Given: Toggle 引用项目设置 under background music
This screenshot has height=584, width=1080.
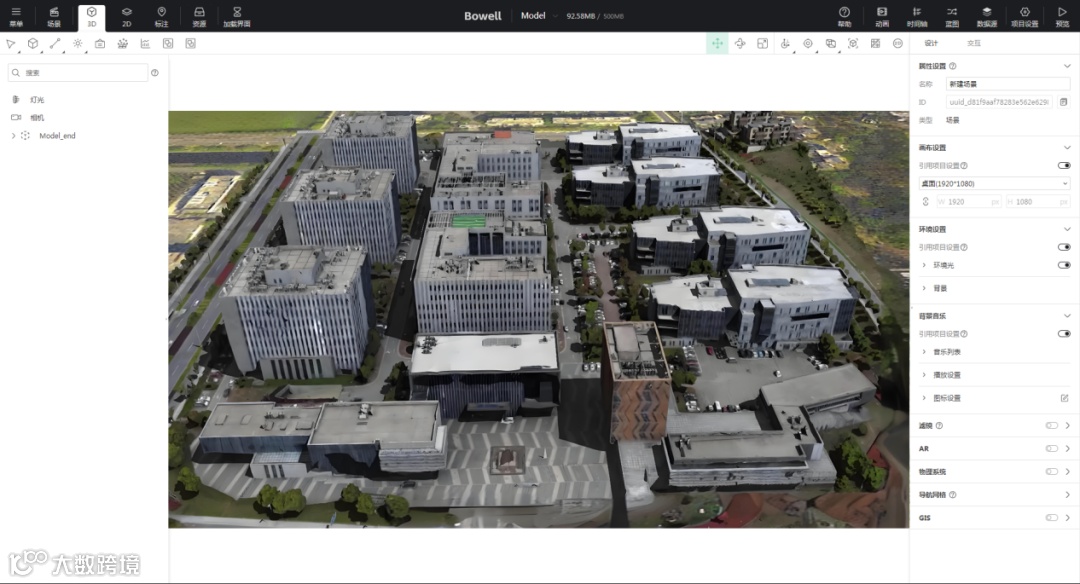Looking at the screenshot, I should tap(1064, 333).
